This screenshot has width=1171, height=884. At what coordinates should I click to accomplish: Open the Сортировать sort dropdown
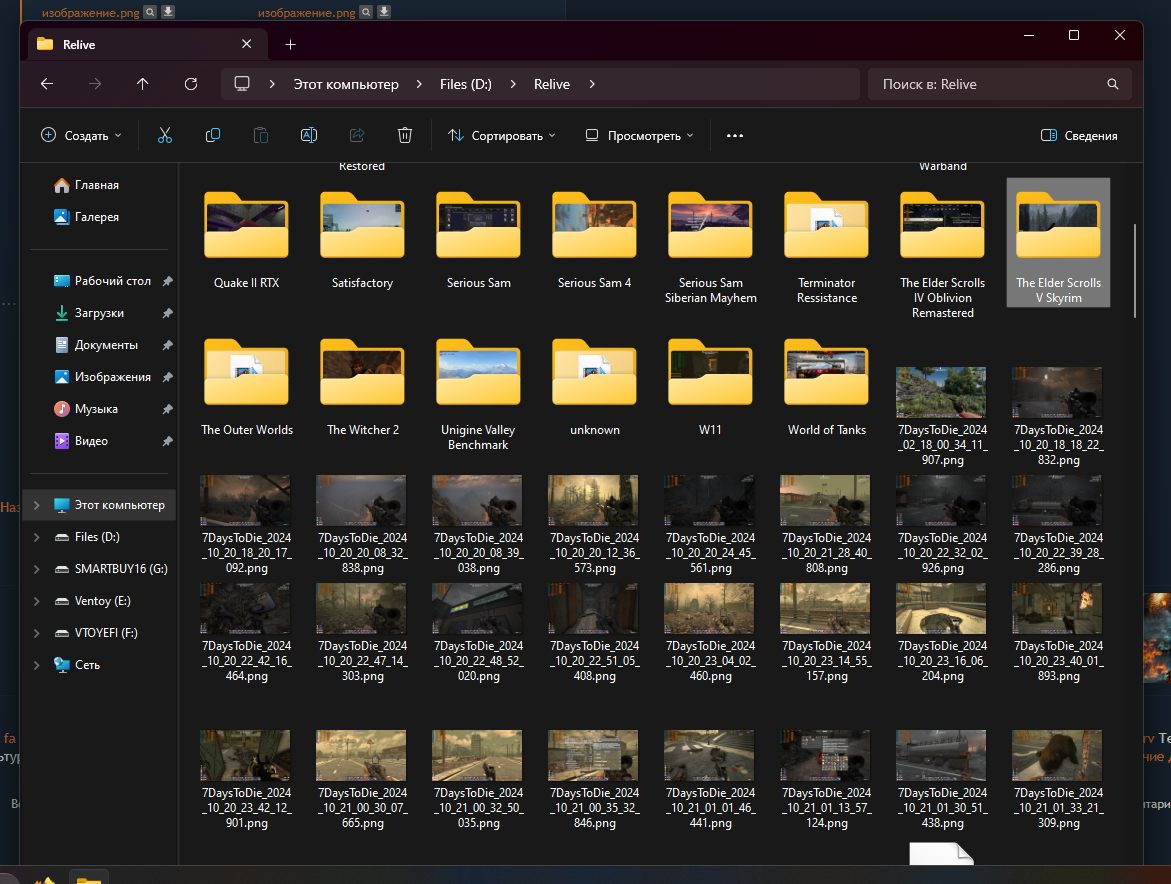click(501, 135)
